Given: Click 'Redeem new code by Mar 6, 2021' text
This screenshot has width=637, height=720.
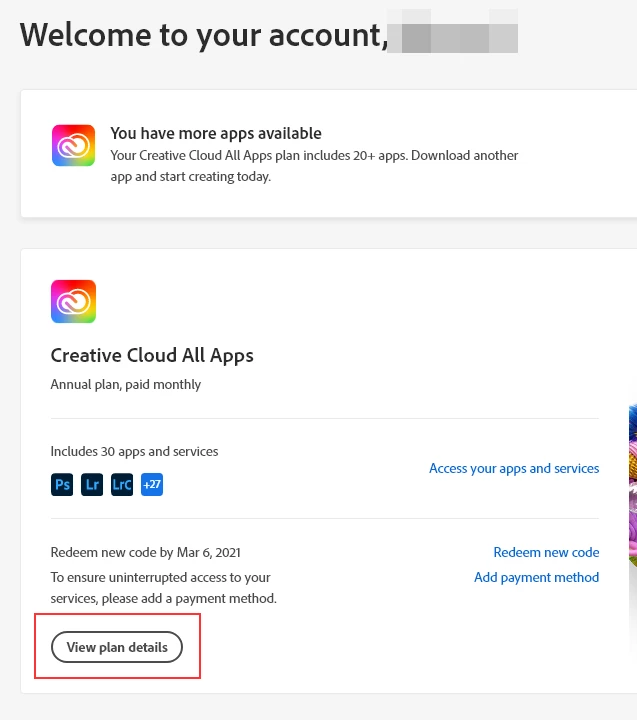Looking at the screenshot, I should 146,552.
